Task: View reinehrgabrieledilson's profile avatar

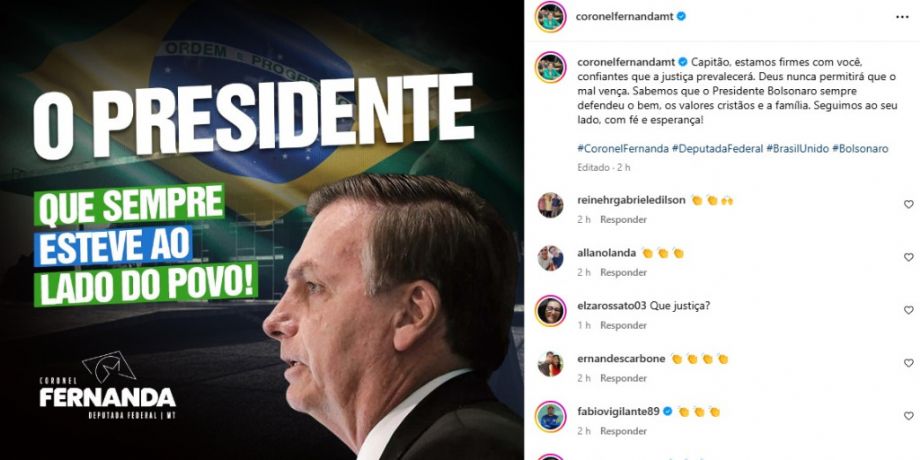Action: point(550,205)
